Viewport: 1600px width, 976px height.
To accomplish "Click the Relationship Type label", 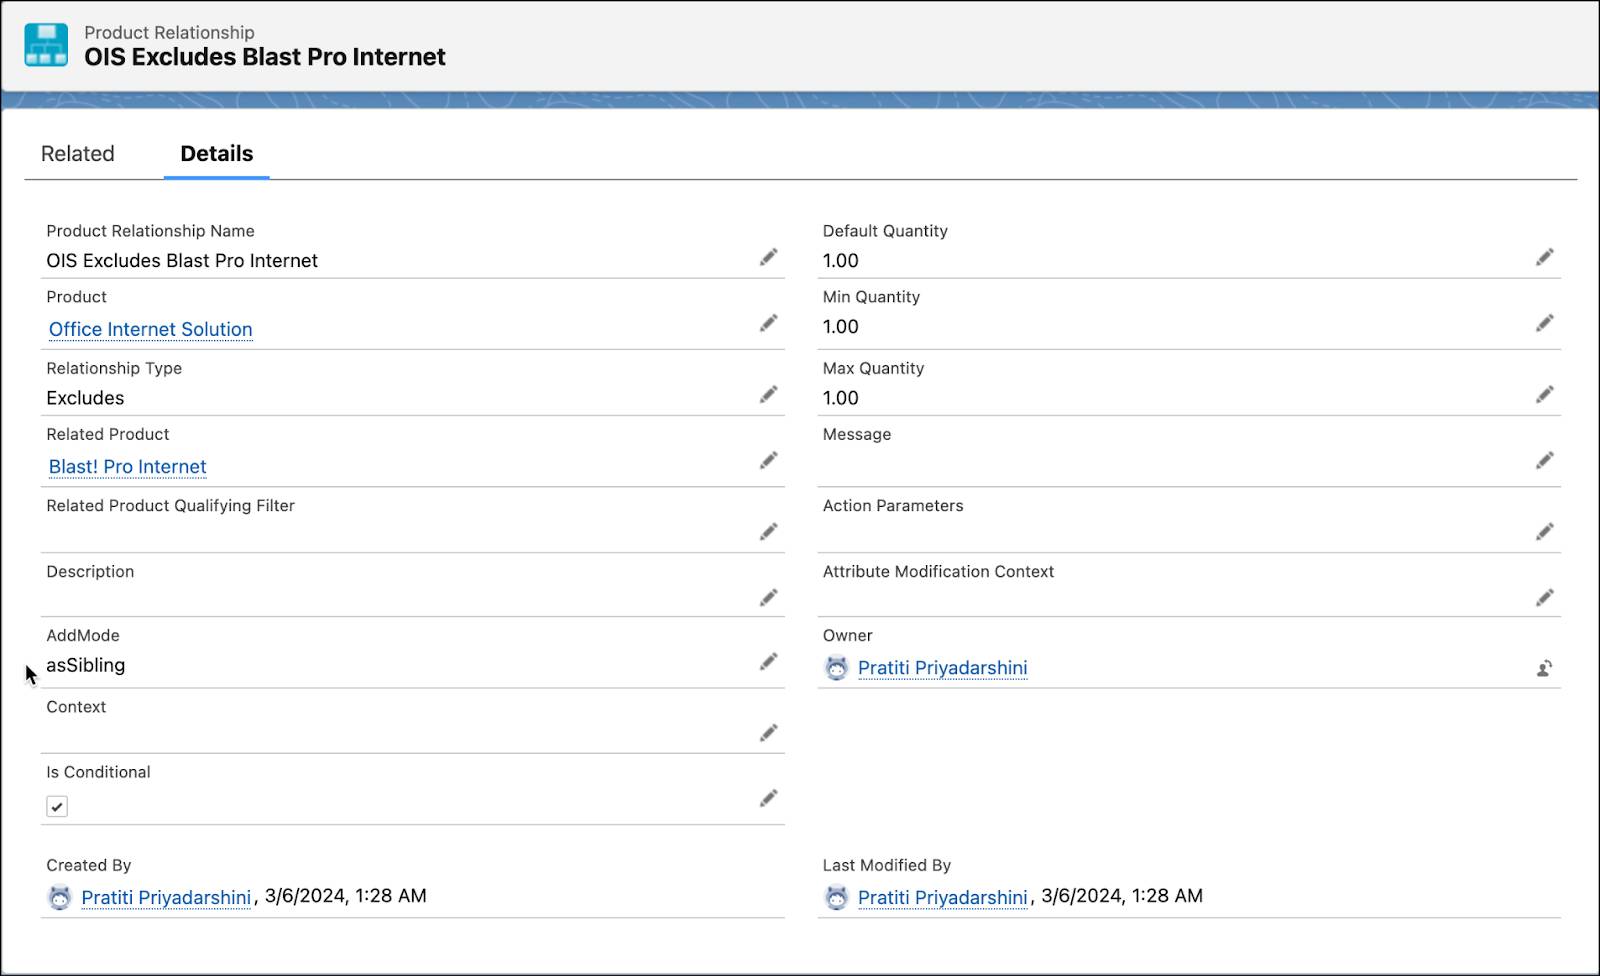I will [x=114, y=369].
